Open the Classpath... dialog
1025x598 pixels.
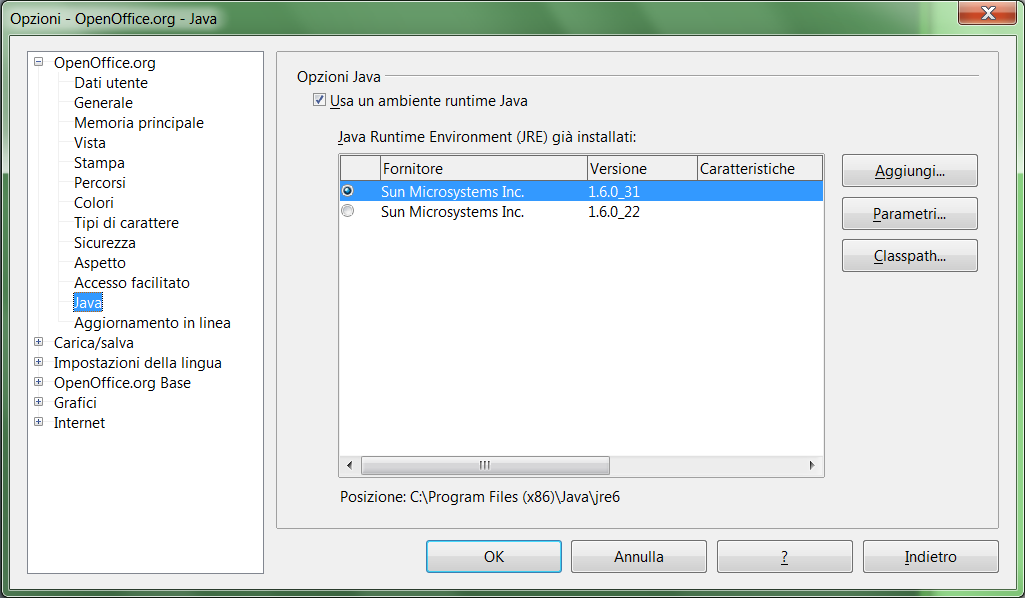click(909, 256)
